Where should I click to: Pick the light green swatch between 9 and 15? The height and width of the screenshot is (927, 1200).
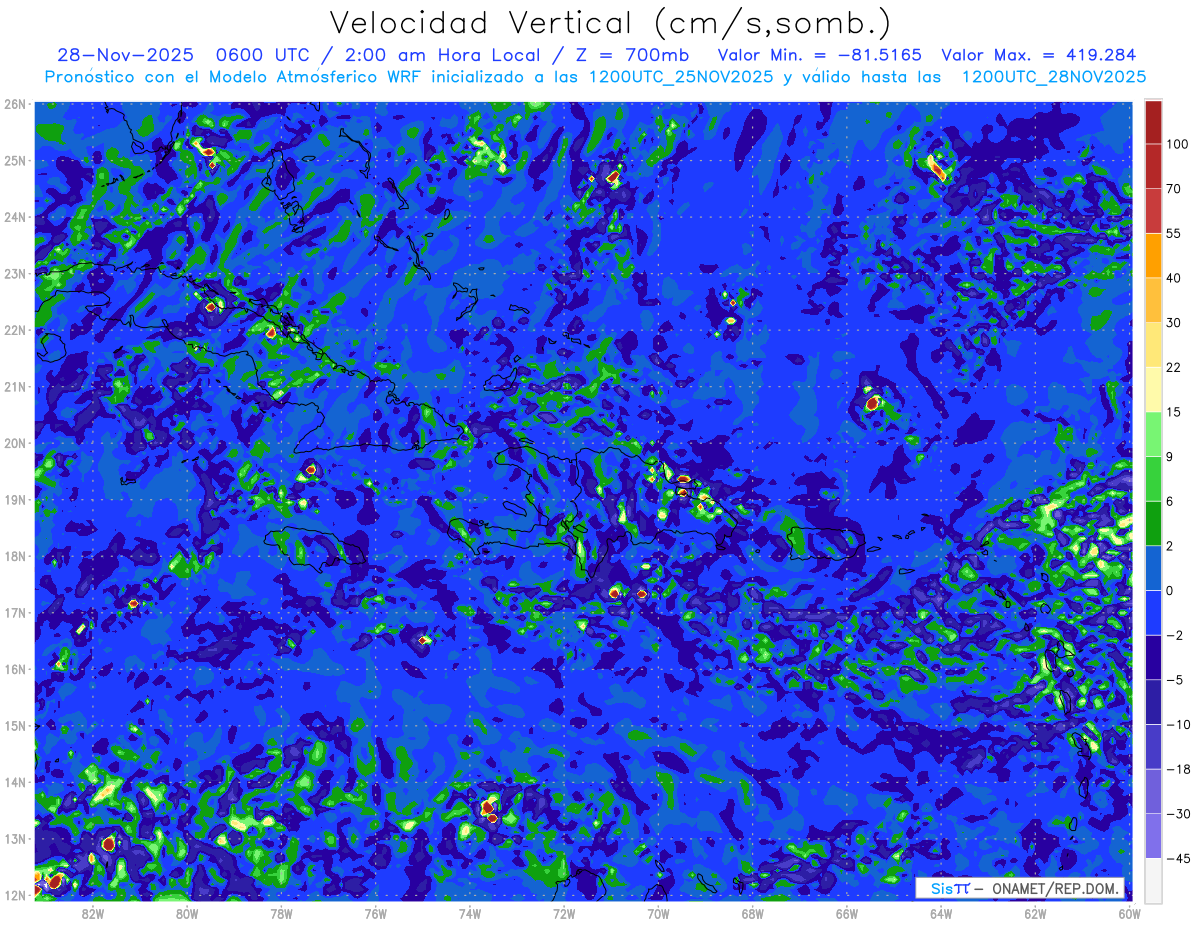(x=1153, y=434)
